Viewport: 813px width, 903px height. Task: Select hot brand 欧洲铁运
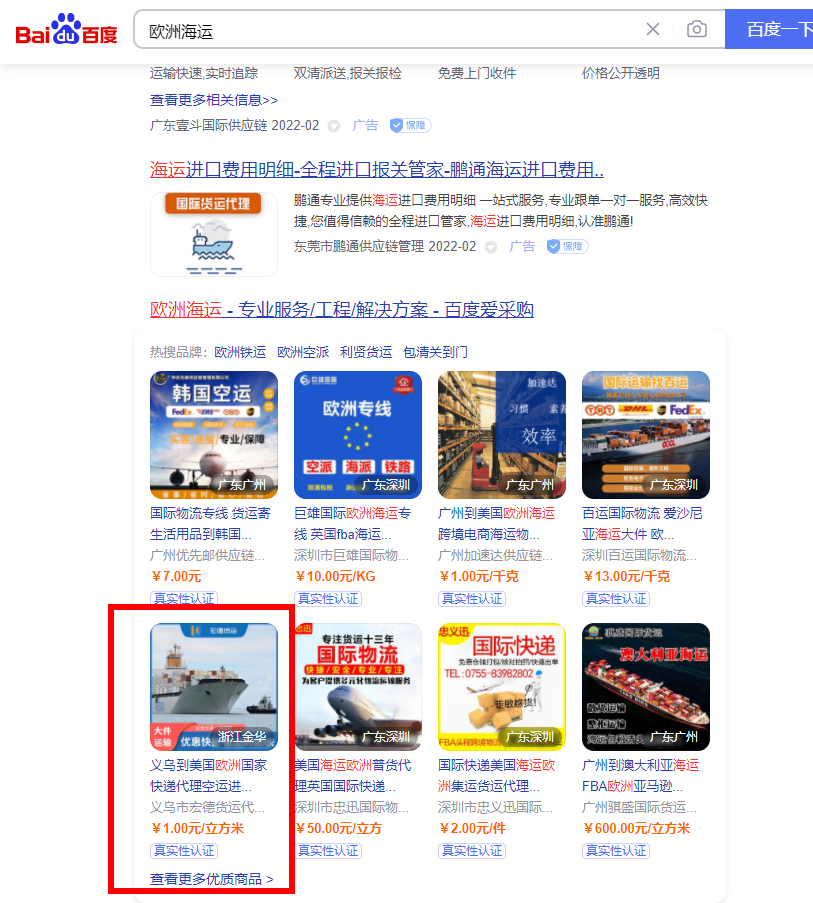tap(240, 352)
